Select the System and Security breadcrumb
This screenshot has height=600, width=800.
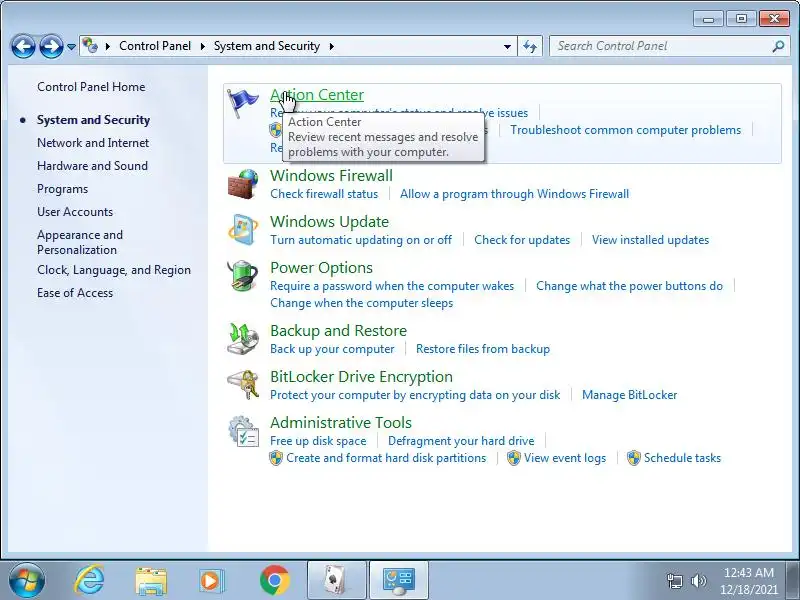pos(266,46)
